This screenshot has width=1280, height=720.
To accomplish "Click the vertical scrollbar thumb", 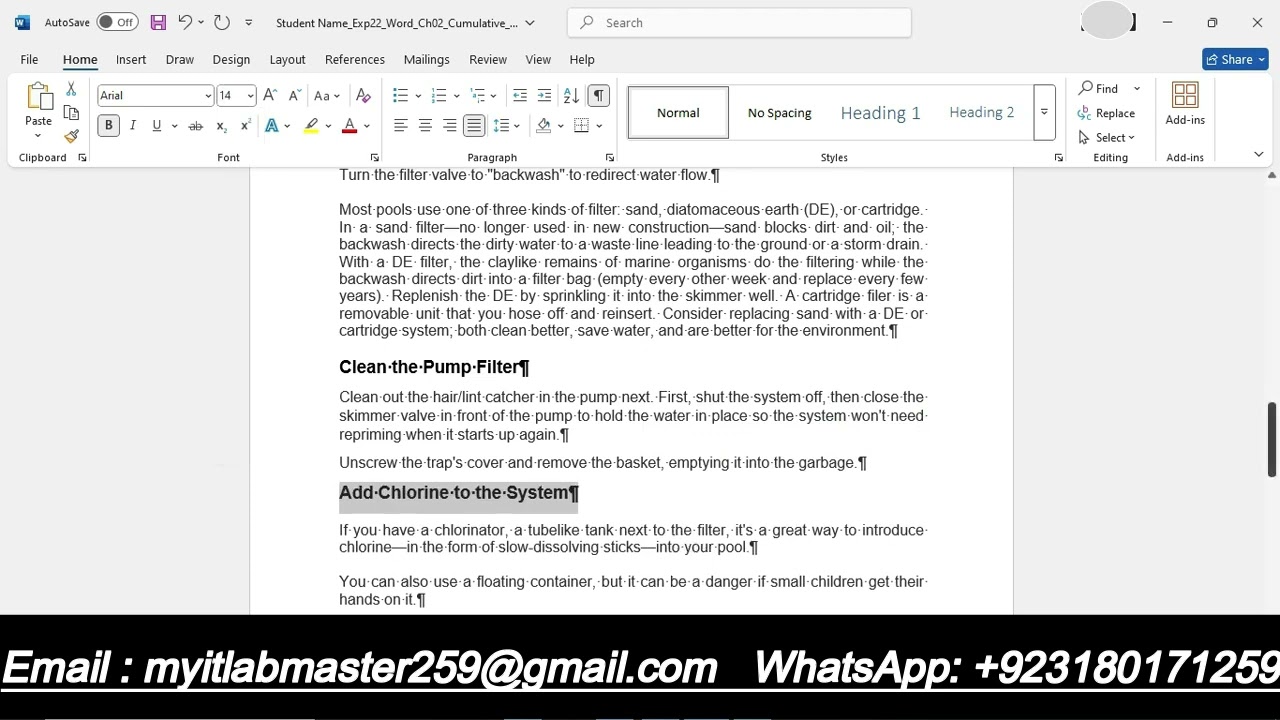I will 1271,440.
